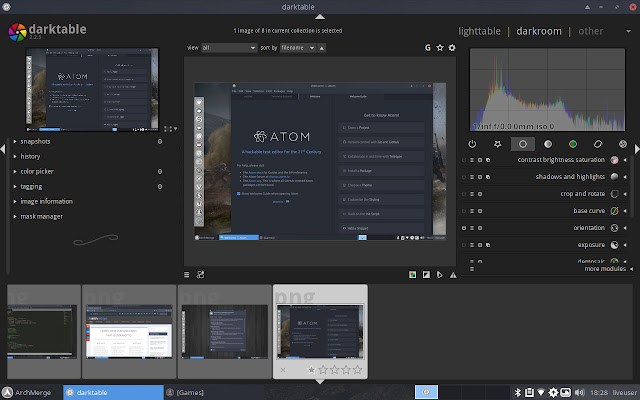The width and height of the screenshot is (640, 400).
Task: Open view switcher dropdown arrow beside other
Action: coord(628,31)
